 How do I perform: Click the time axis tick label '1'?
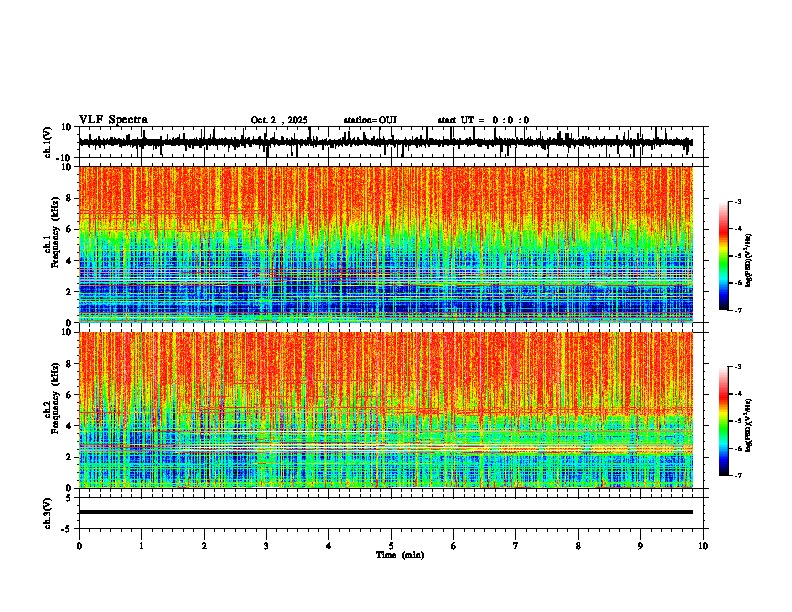[141, 546]
